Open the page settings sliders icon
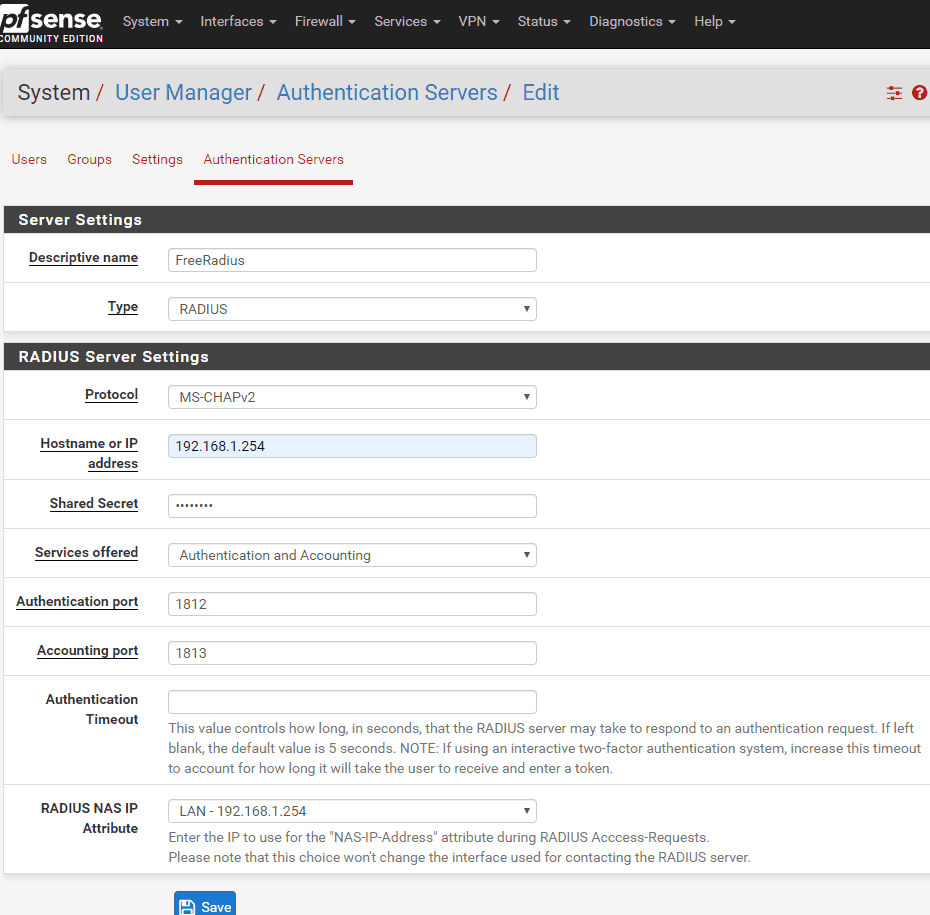 click(x=894, y=93)
